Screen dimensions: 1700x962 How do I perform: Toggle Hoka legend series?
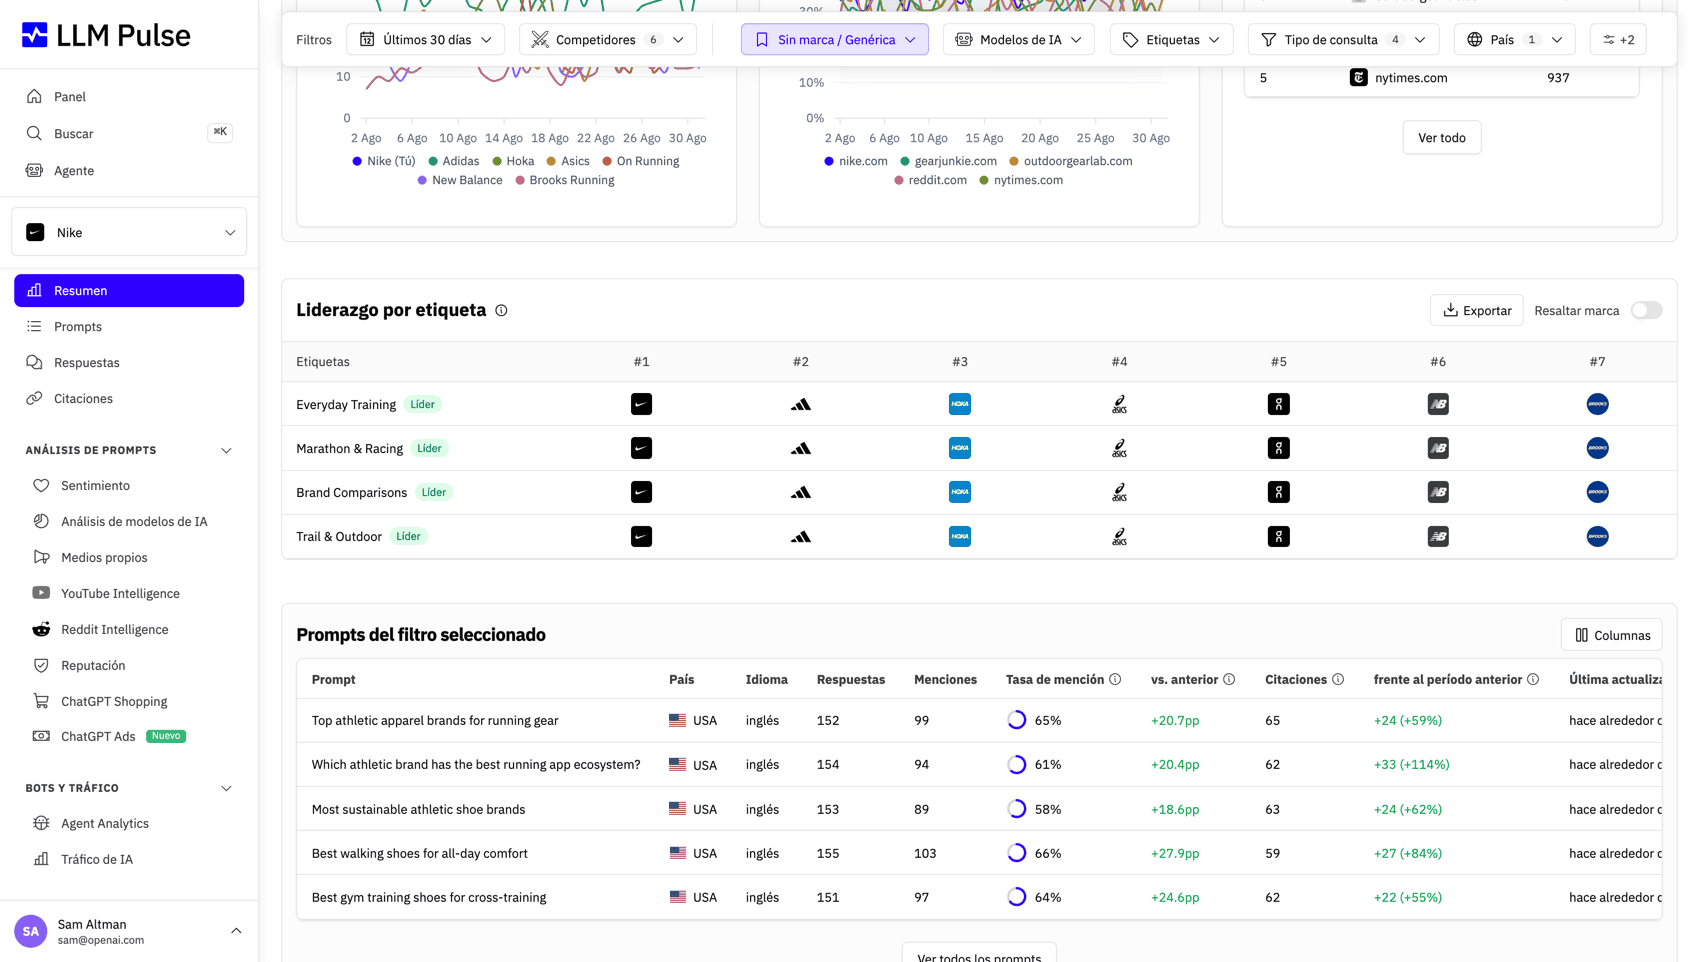[513, 161]
